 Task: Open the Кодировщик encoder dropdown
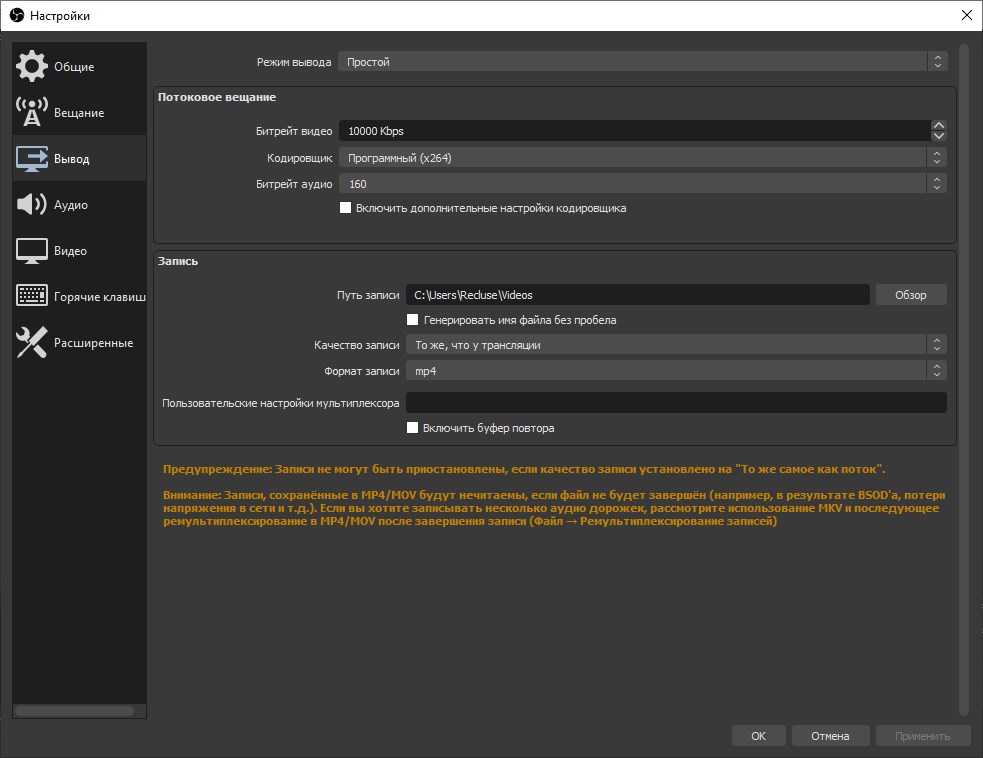641,157
